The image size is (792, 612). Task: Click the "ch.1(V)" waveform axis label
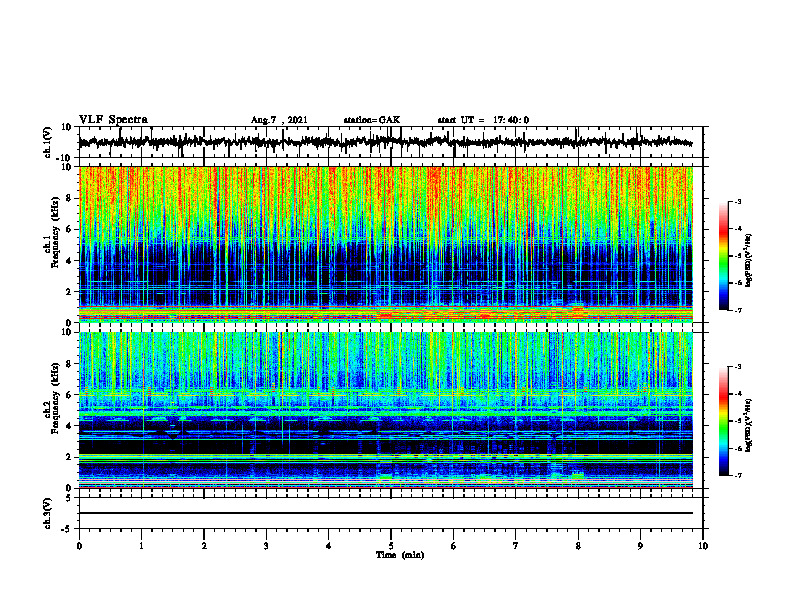point(48,141)
